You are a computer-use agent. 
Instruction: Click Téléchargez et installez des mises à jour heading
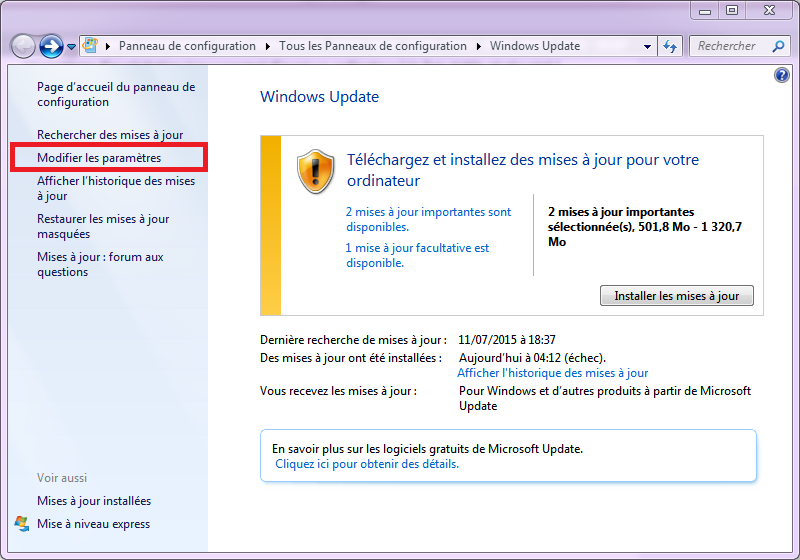[523, 170]
